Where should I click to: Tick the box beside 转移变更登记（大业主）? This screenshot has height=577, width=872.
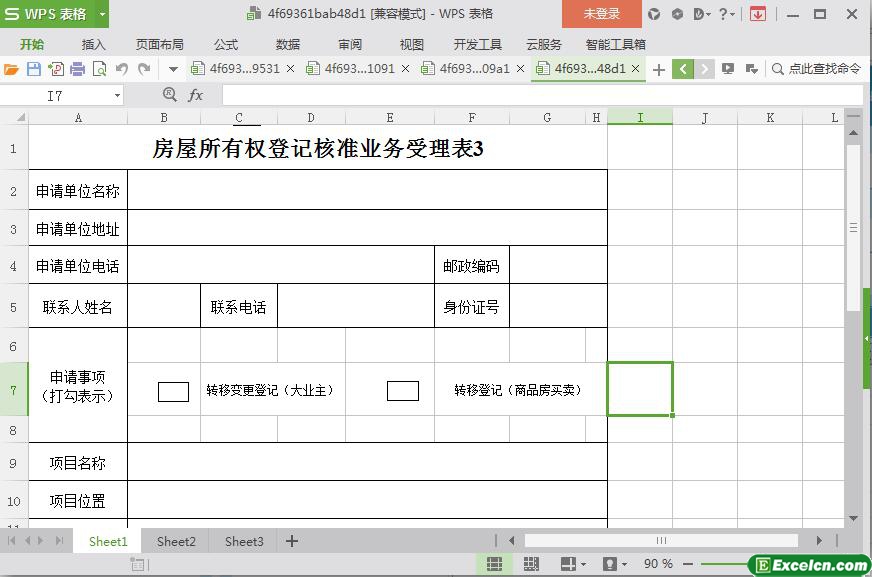173,391
